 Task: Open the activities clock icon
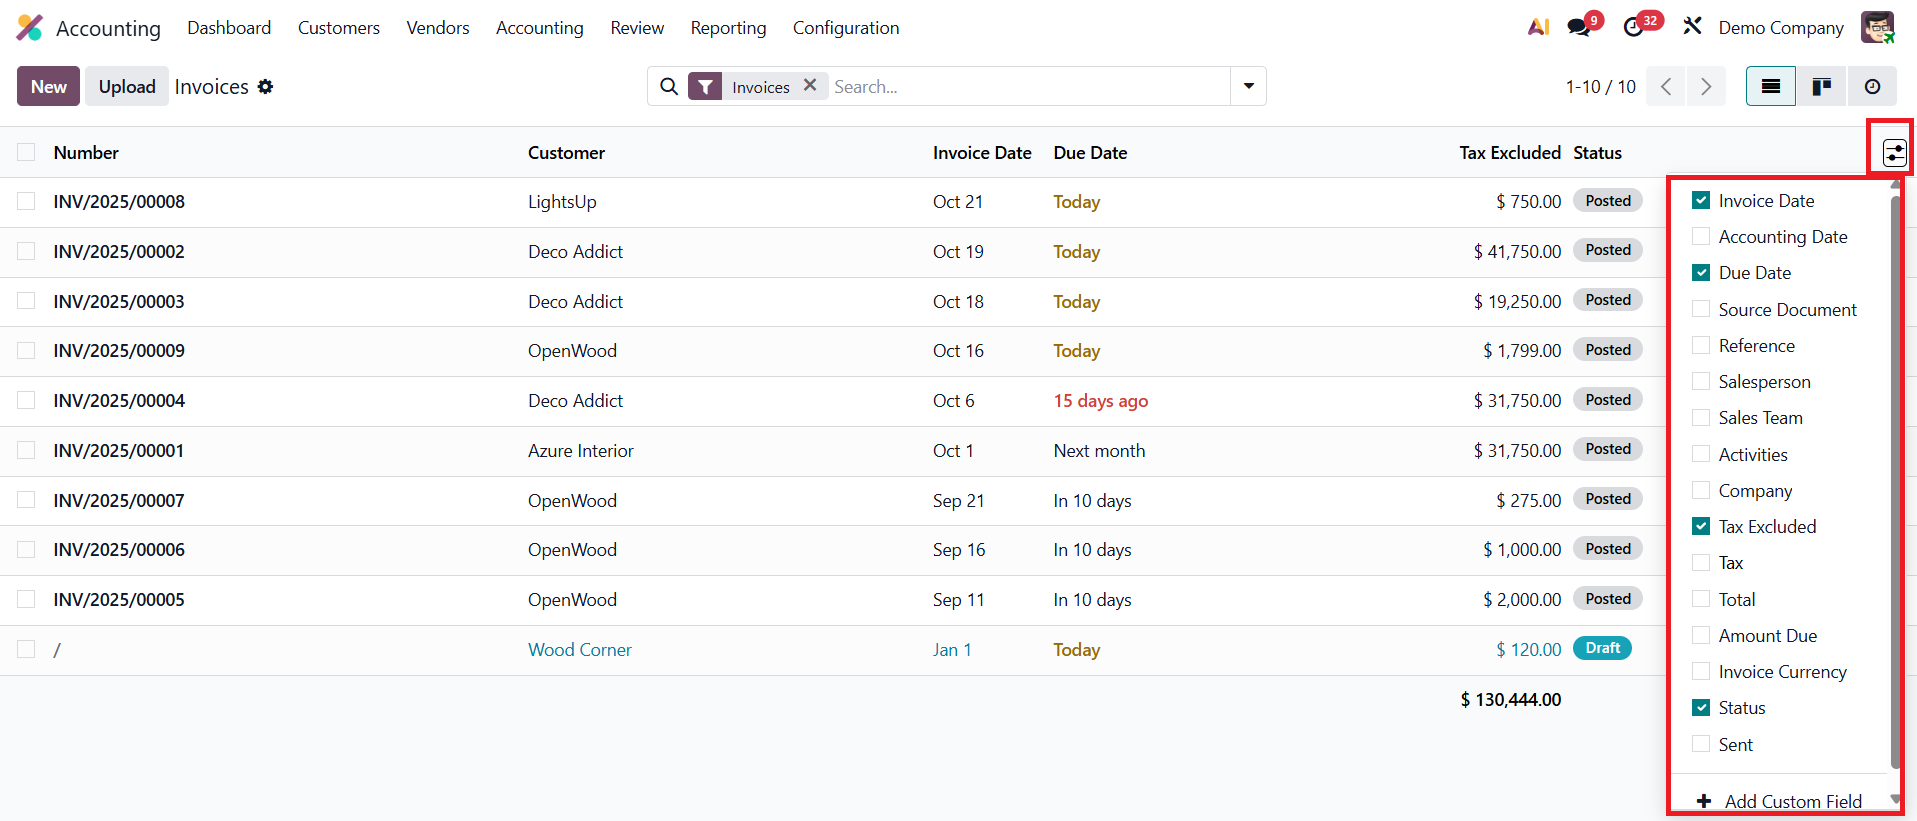1634,27
